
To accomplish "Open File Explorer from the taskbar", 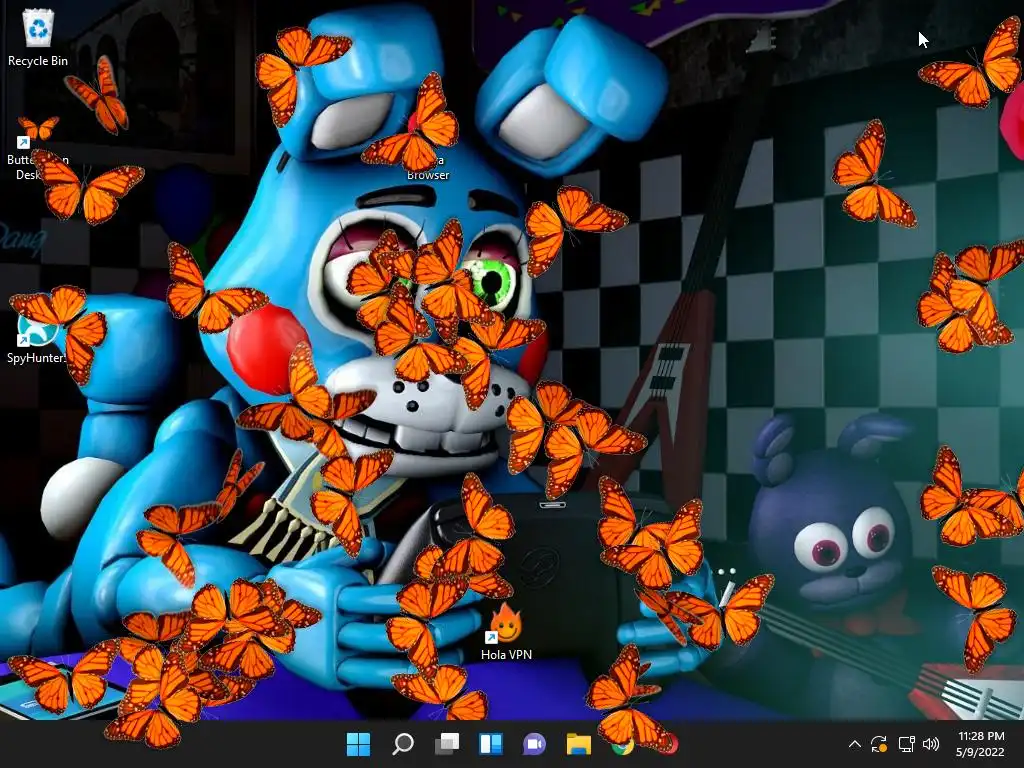I will 579,744.
